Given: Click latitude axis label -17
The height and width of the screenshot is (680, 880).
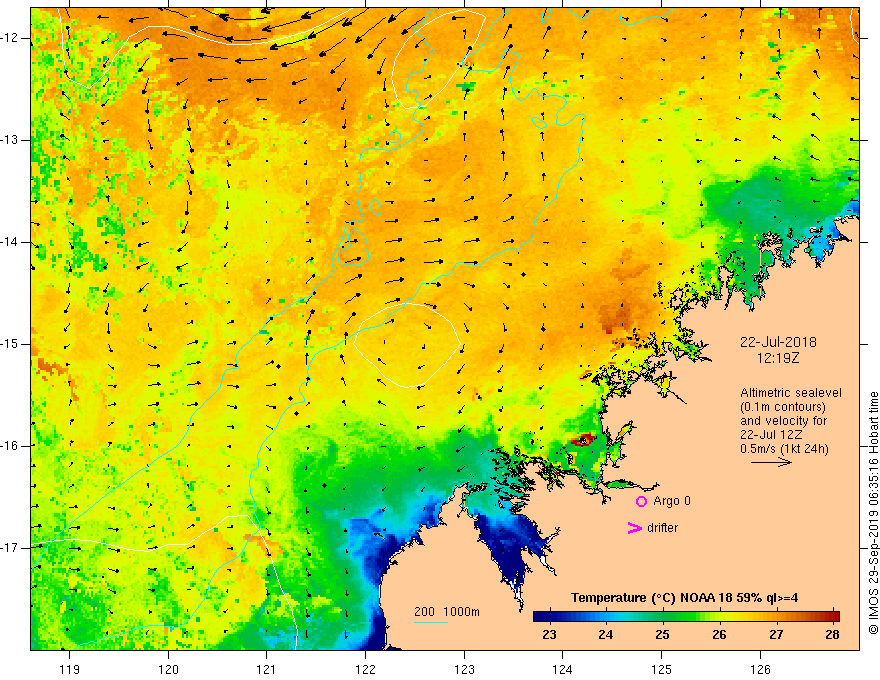Looking at the screenshot, I should pos(11,548).
